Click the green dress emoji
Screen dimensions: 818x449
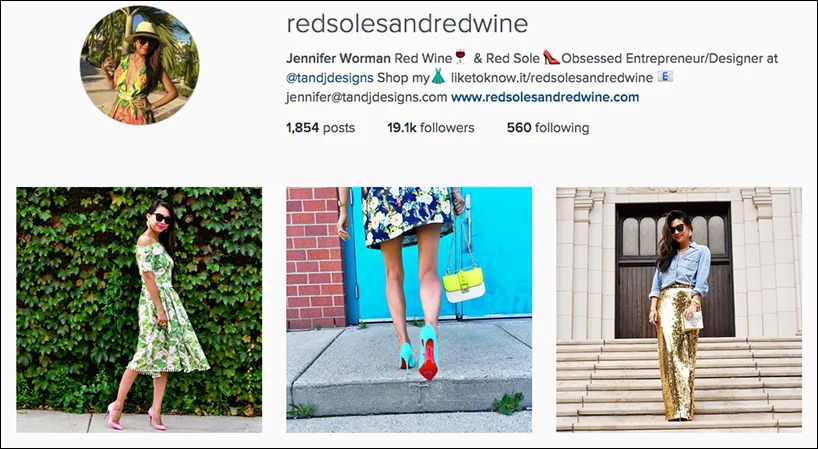[438, 77]
